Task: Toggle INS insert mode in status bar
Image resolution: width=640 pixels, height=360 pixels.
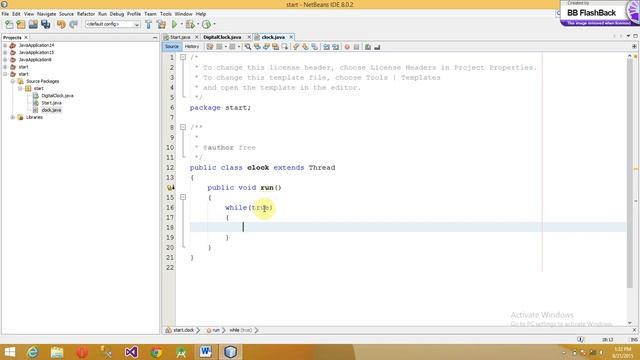Action: pyautogui.click(x=634, y=340)
